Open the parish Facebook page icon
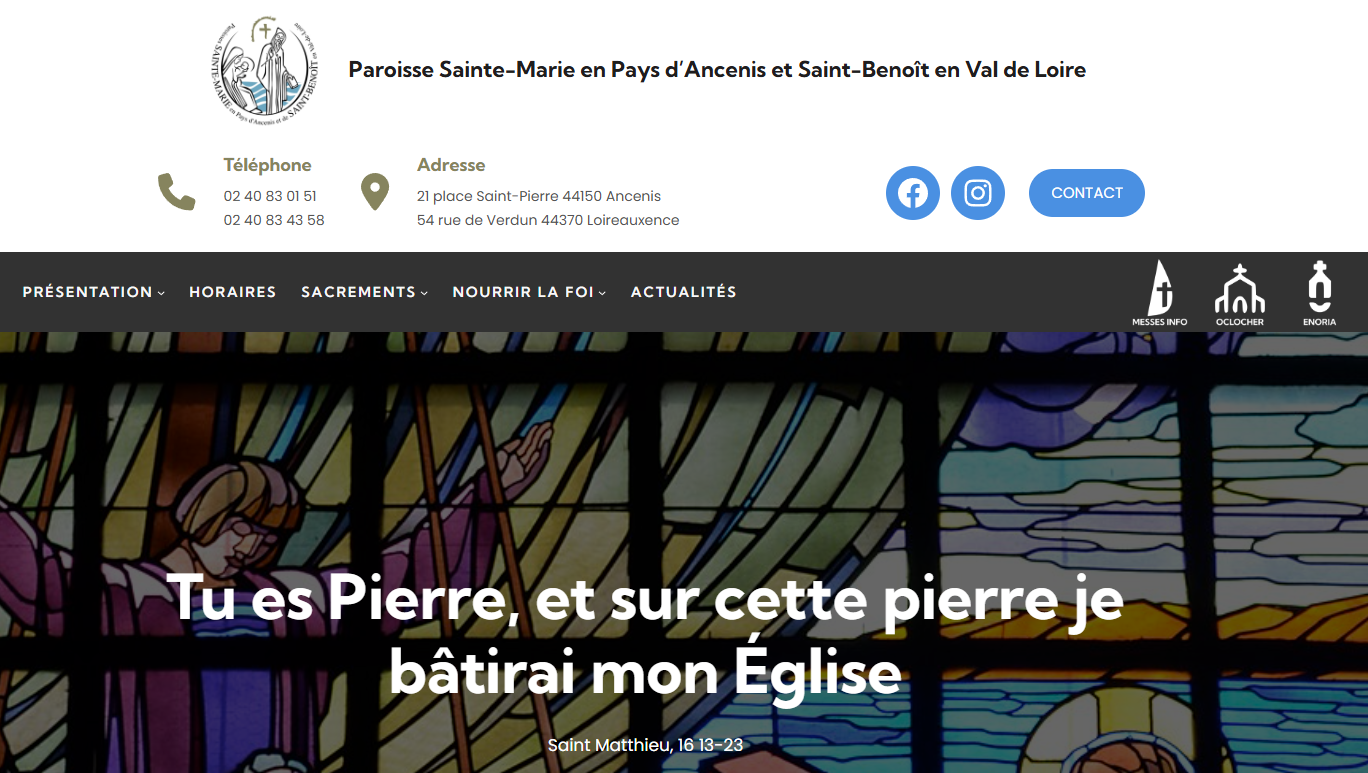Image resolution: width=1368 pixels, height=773 pixels. (x=913, y=193)
